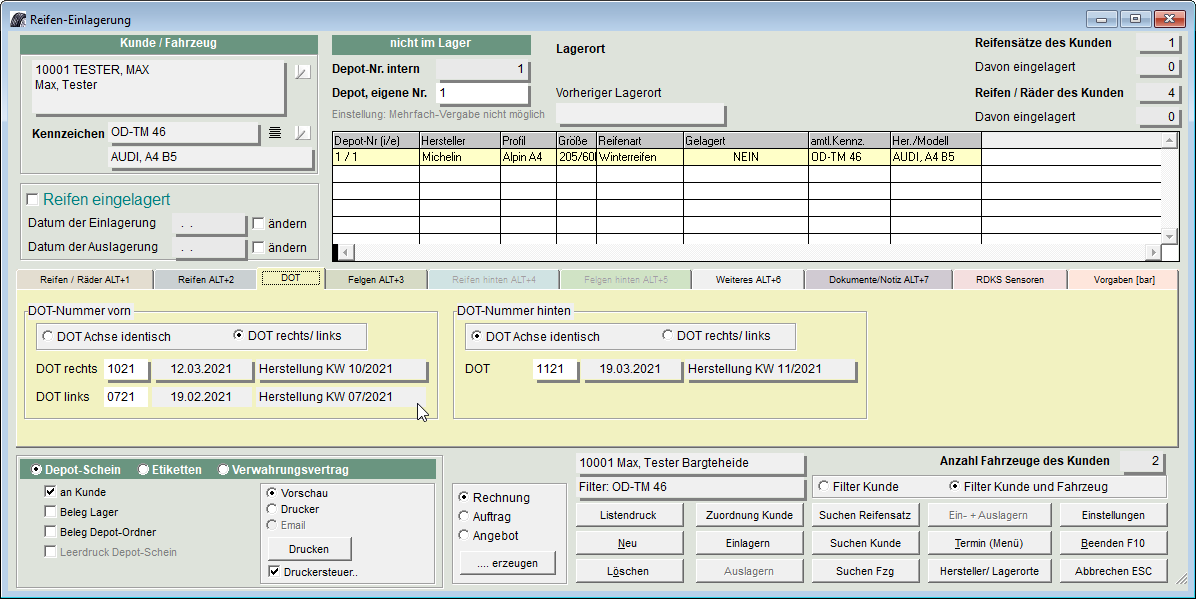Click Suchen Kunde button
The width and height of the screenshot is (1196, 599).
point(865,543)
